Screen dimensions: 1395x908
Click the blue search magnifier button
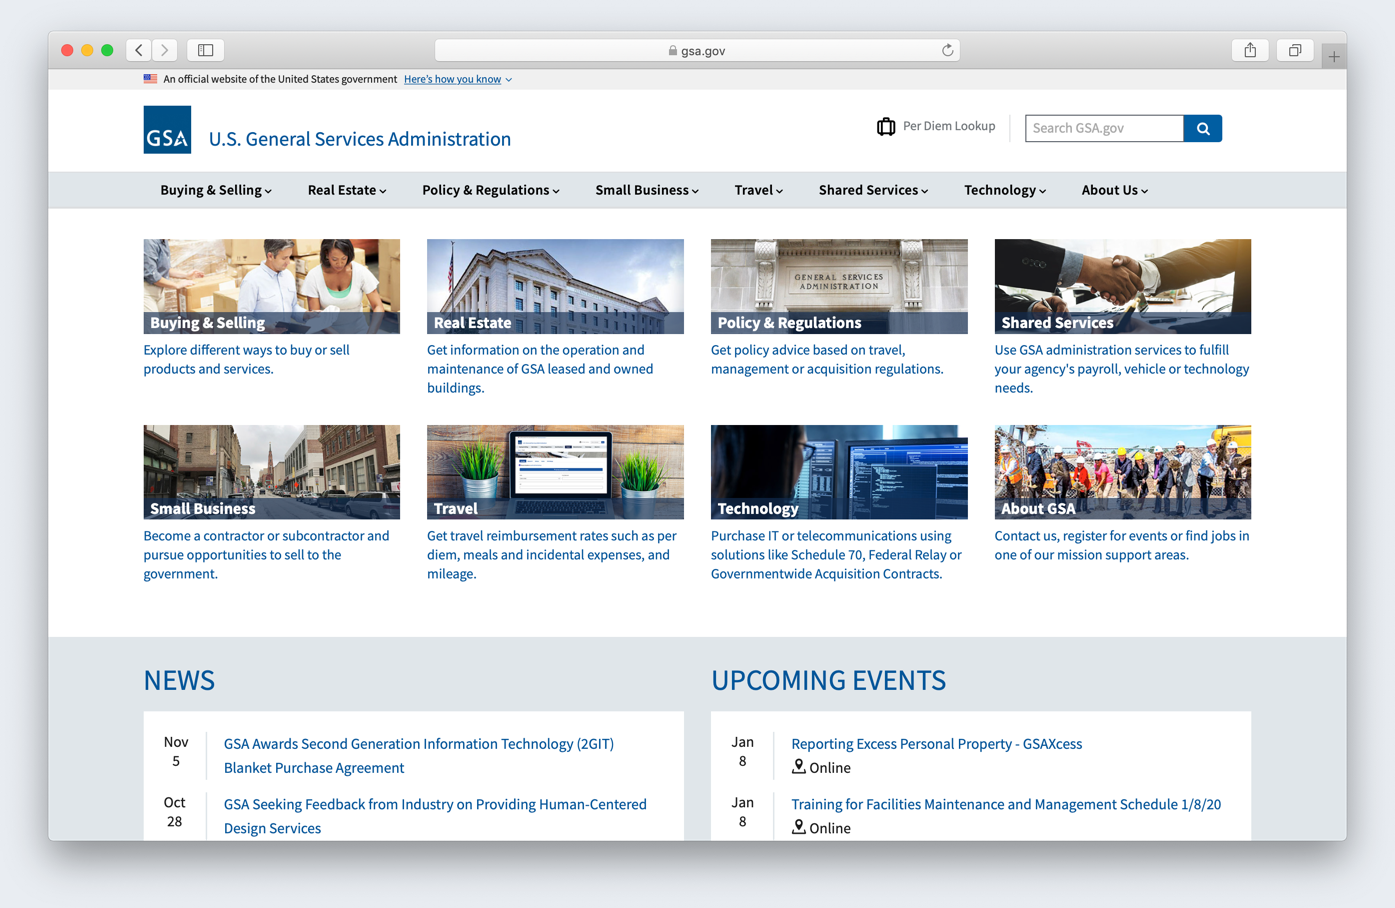(1203, 128)
